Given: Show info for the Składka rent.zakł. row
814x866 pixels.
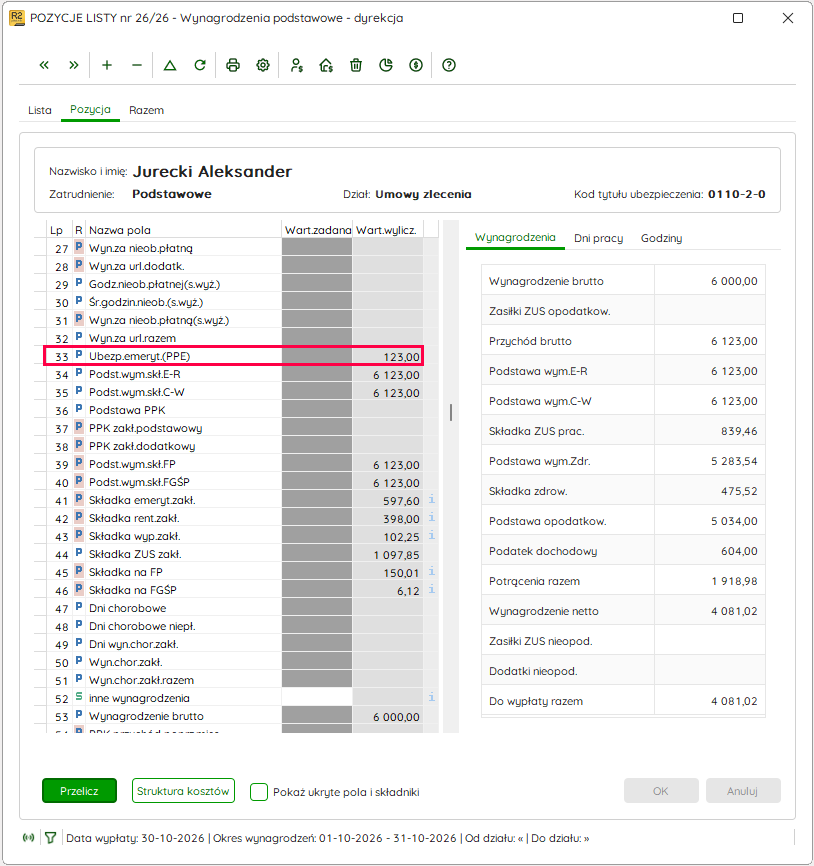Looking at the screenshot, I should [x=432, y=518].
